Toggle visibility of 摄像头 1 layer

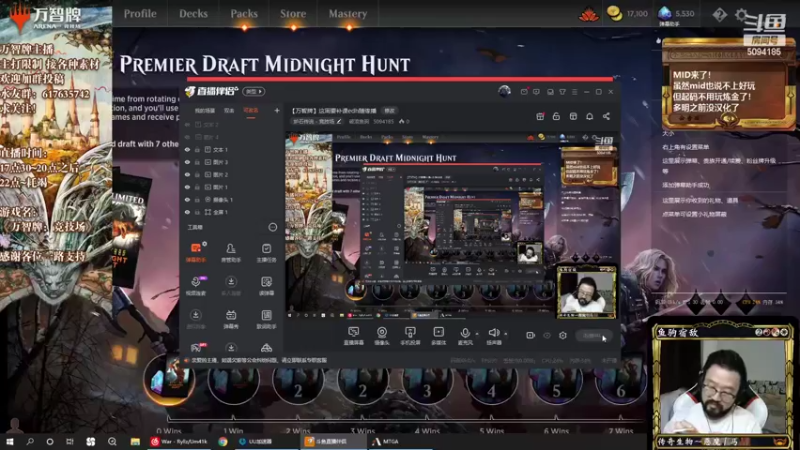187,199
